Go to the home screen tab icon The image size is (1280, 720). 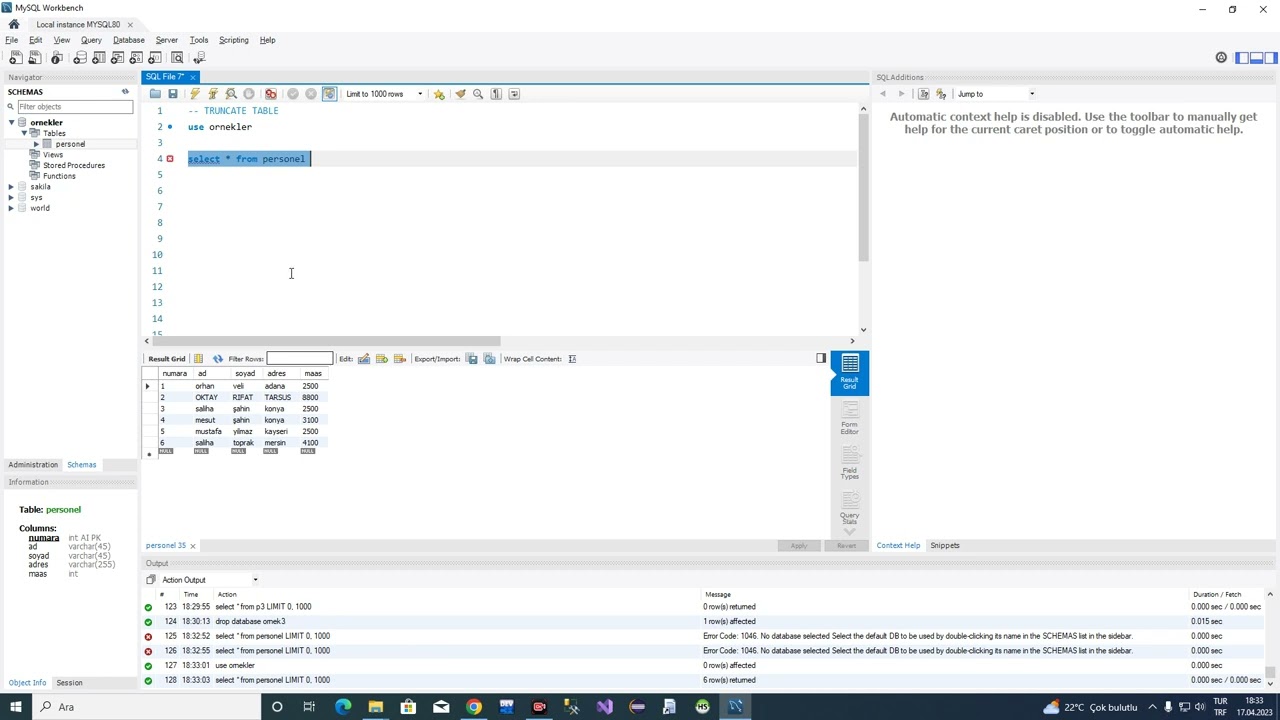[x=14, y=24]
